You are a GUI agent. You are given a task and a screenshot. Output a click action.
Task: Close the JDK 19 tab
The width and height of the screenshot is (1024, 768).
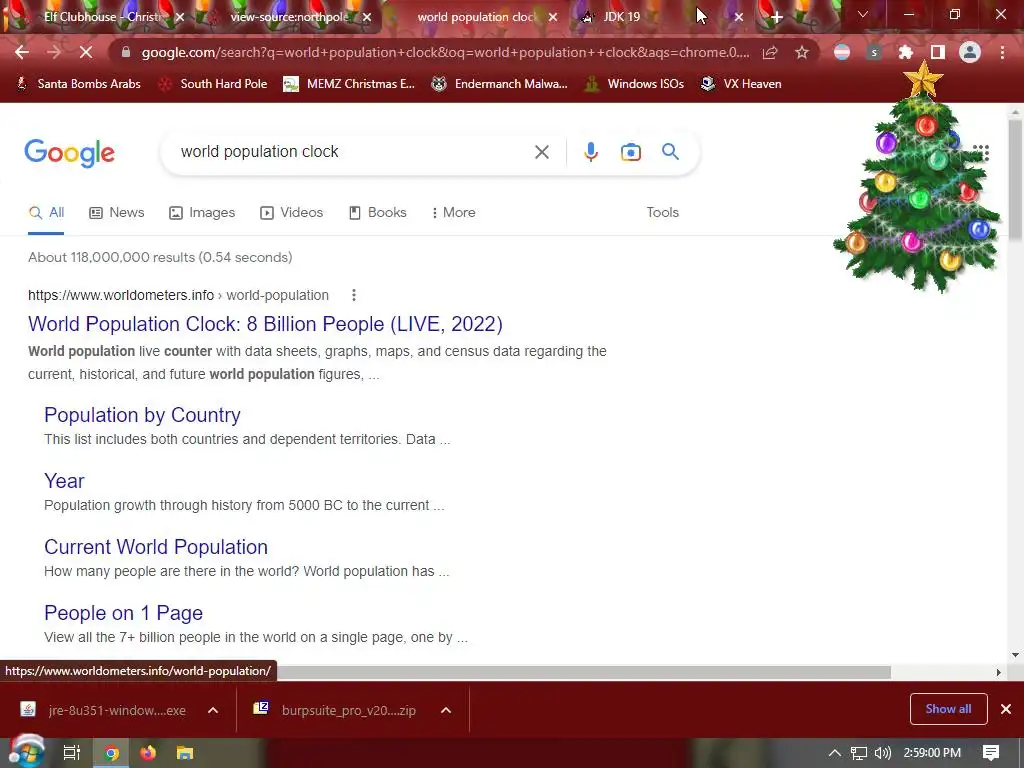tap(739, 18)
